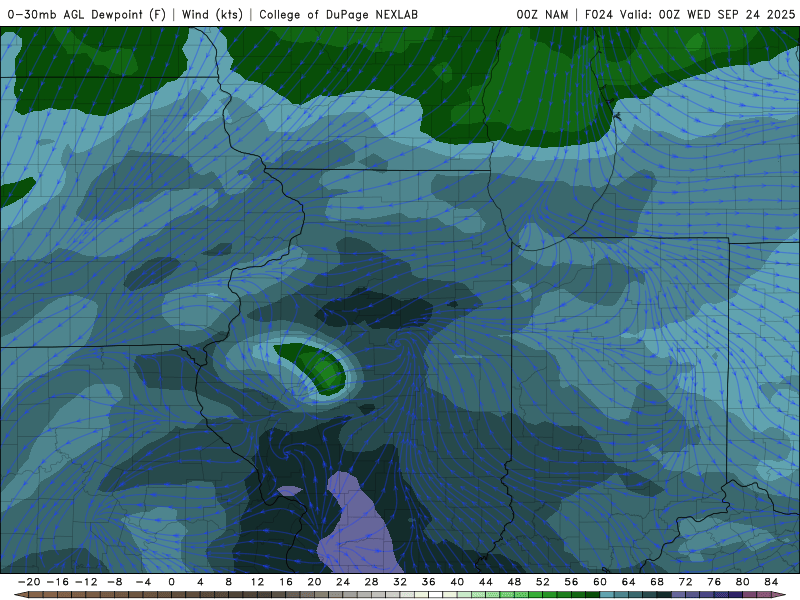Screen dimensions: 800x600
Task: Click the 16 value on the color scale
Action: [x=286, y=582]
